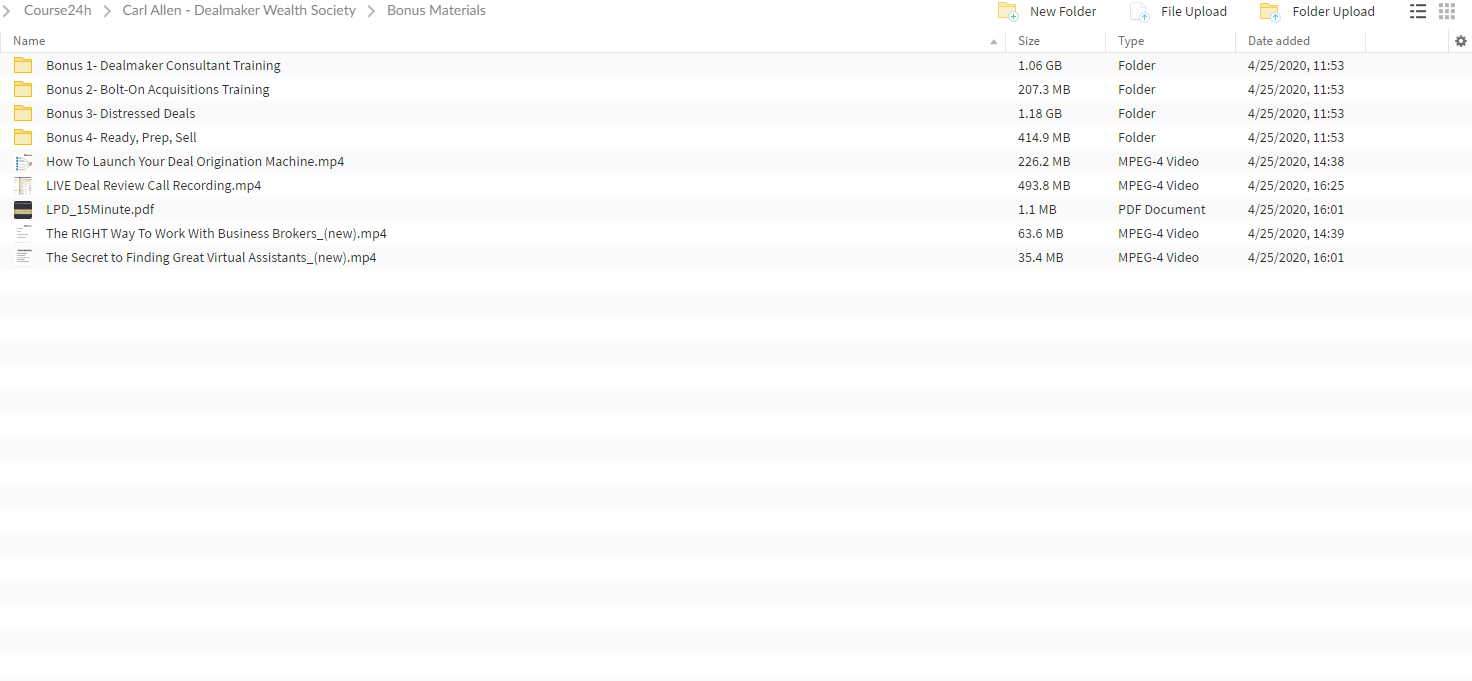Open Bonus 4- Ready, Prep, Sell folder
The image size is (1472, 681).
121,137
